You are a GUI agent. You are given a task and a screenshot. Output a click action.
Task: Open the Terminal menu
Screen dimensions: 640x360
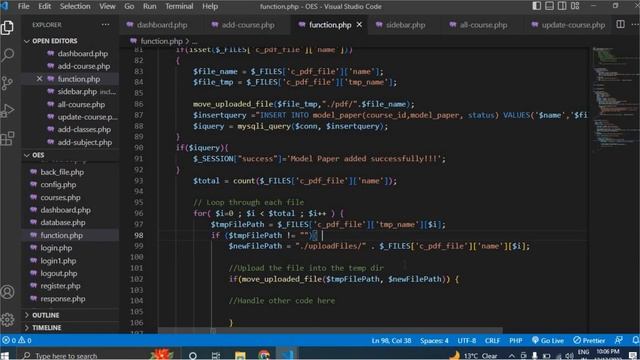179,6
